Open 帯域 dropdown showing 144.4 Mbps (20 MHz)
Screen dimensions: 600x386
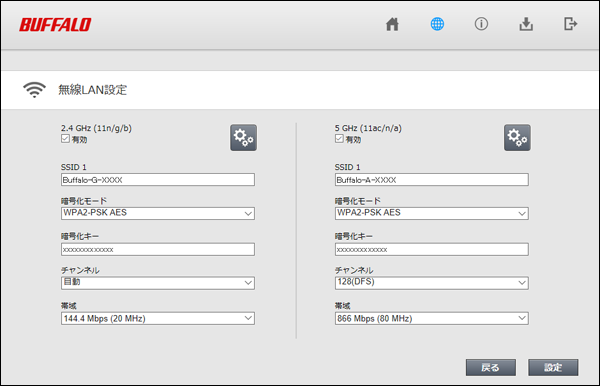pos(158,318)
